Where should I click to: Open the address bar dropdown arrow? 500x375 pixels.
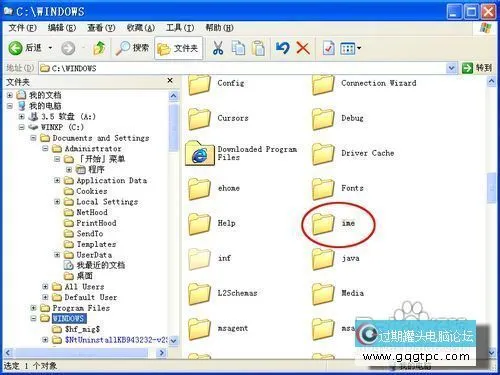(451, 68)
